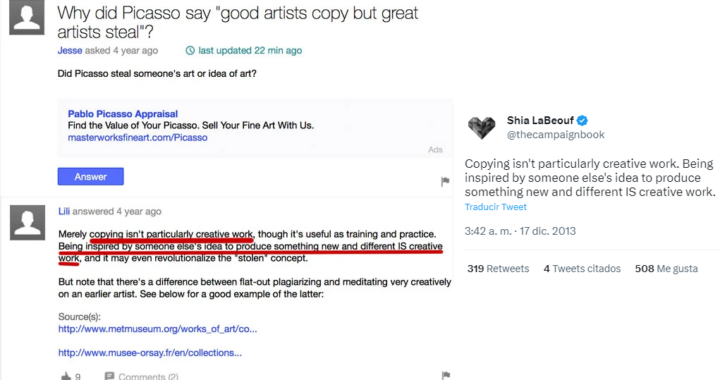720x380 pixels.
Task: Flag Lili's answer using bottom flag icon
Action: pyautogui.click(x=445, y=375)
